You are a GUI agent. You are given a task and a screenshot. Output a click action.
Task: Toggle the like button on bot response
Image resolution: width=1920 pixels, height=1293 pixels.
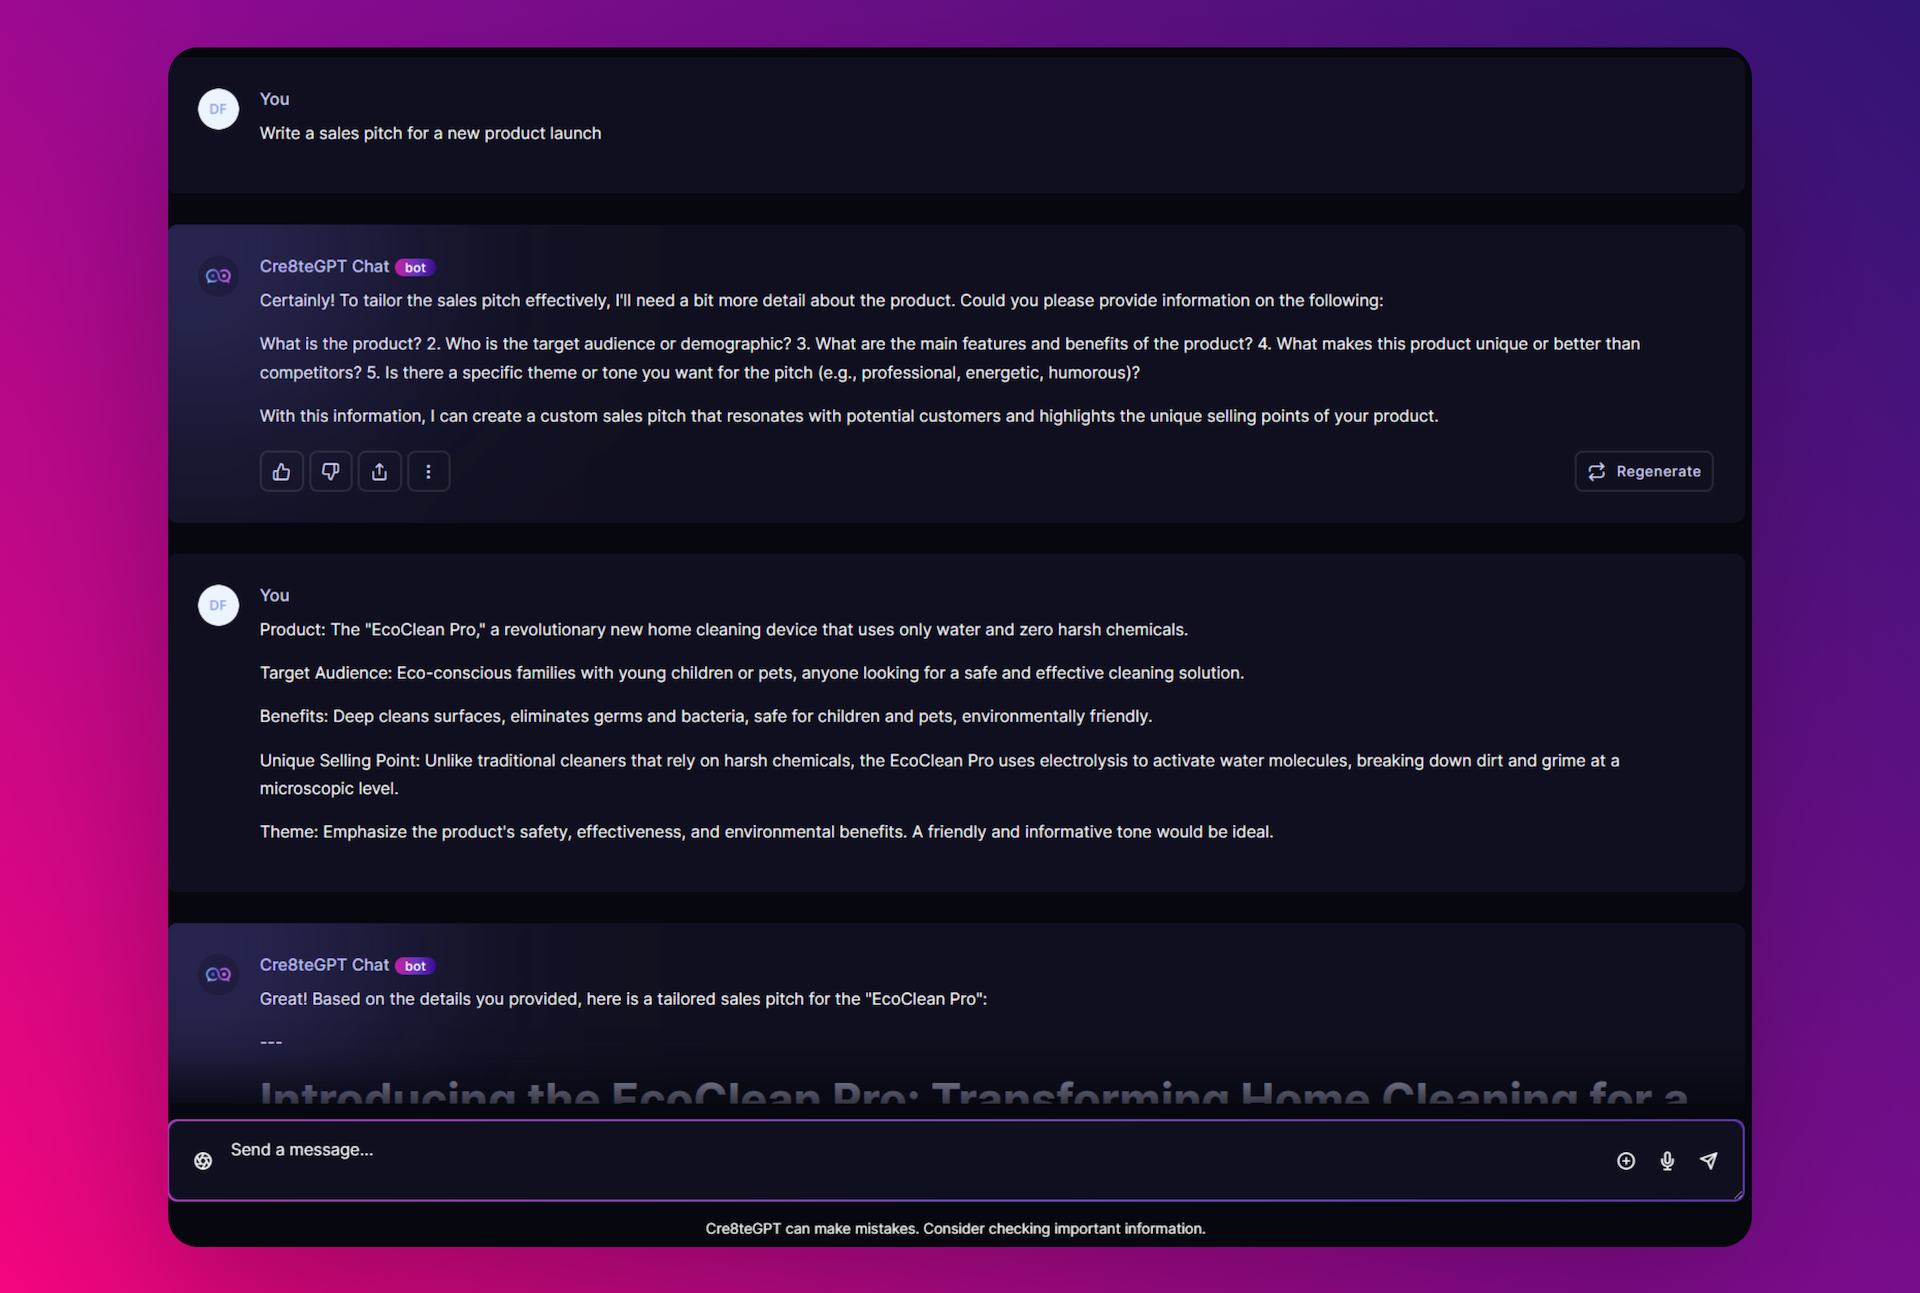(x=281, y=470)
